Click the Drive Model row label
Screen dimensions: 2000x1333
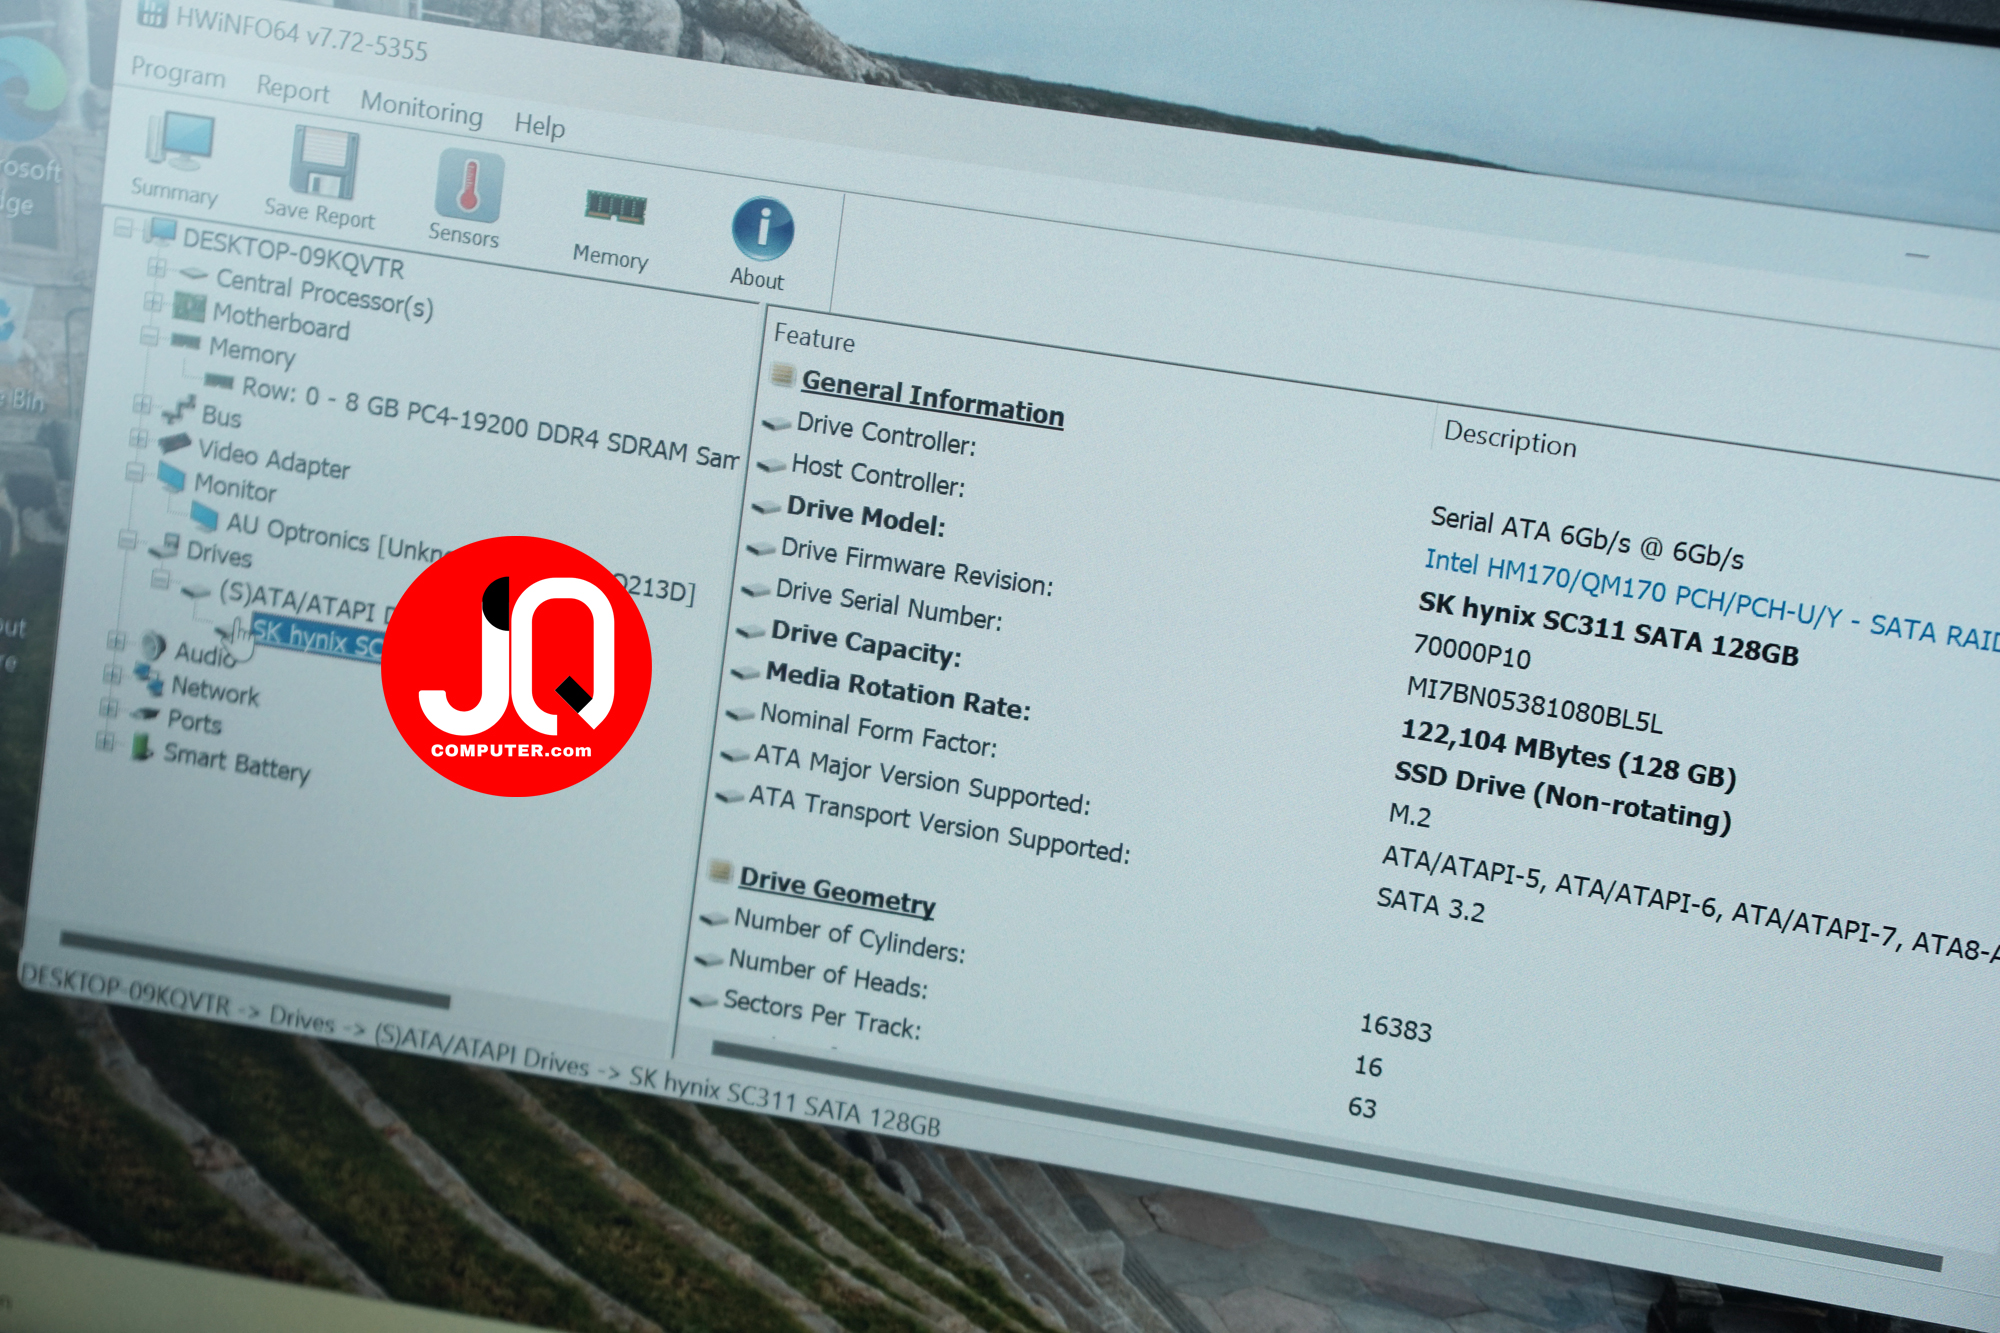tap(865, 516)
